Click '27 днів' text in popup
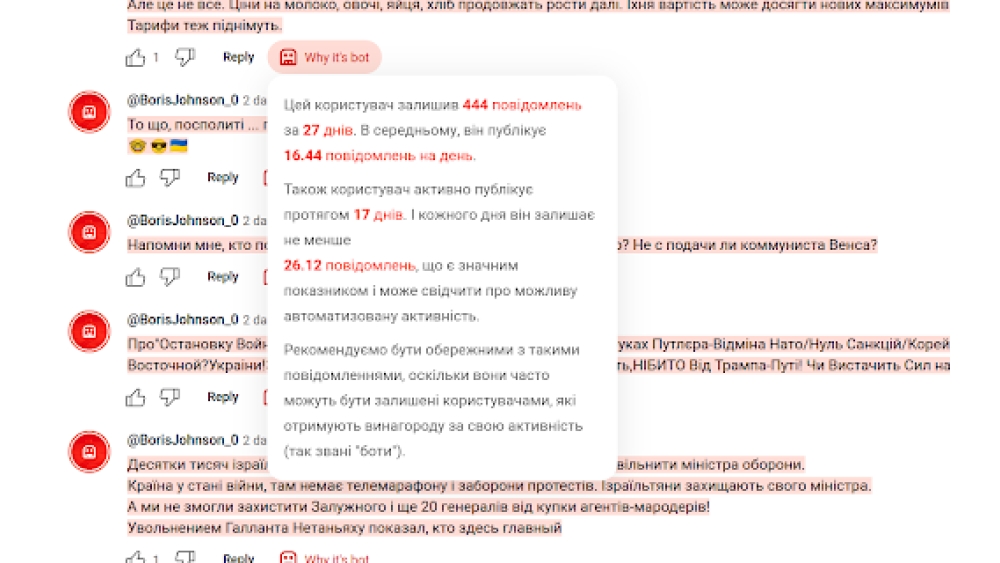 point(328,130)
